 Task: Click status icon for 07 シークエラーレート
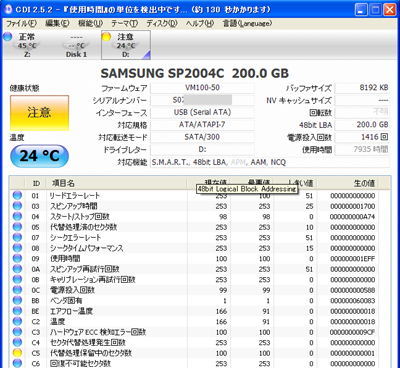[x=17, y=237]
